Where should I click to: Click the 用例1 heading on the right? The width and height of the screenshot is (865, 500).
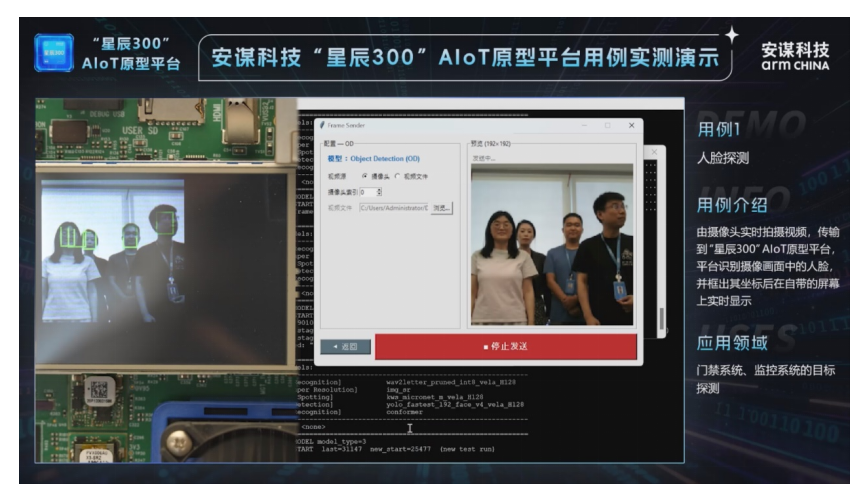click(718, 130)
